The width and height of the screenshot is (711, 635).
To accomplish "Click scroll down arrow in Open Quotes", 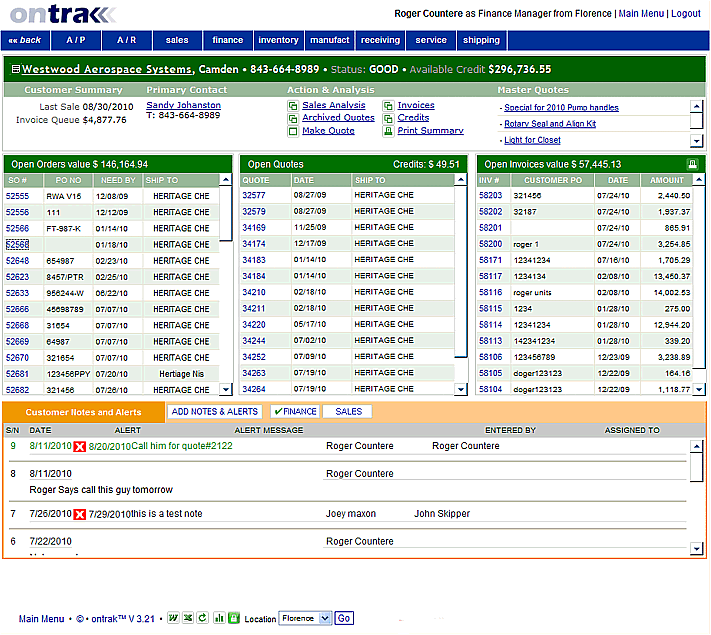I will point(461,389).
